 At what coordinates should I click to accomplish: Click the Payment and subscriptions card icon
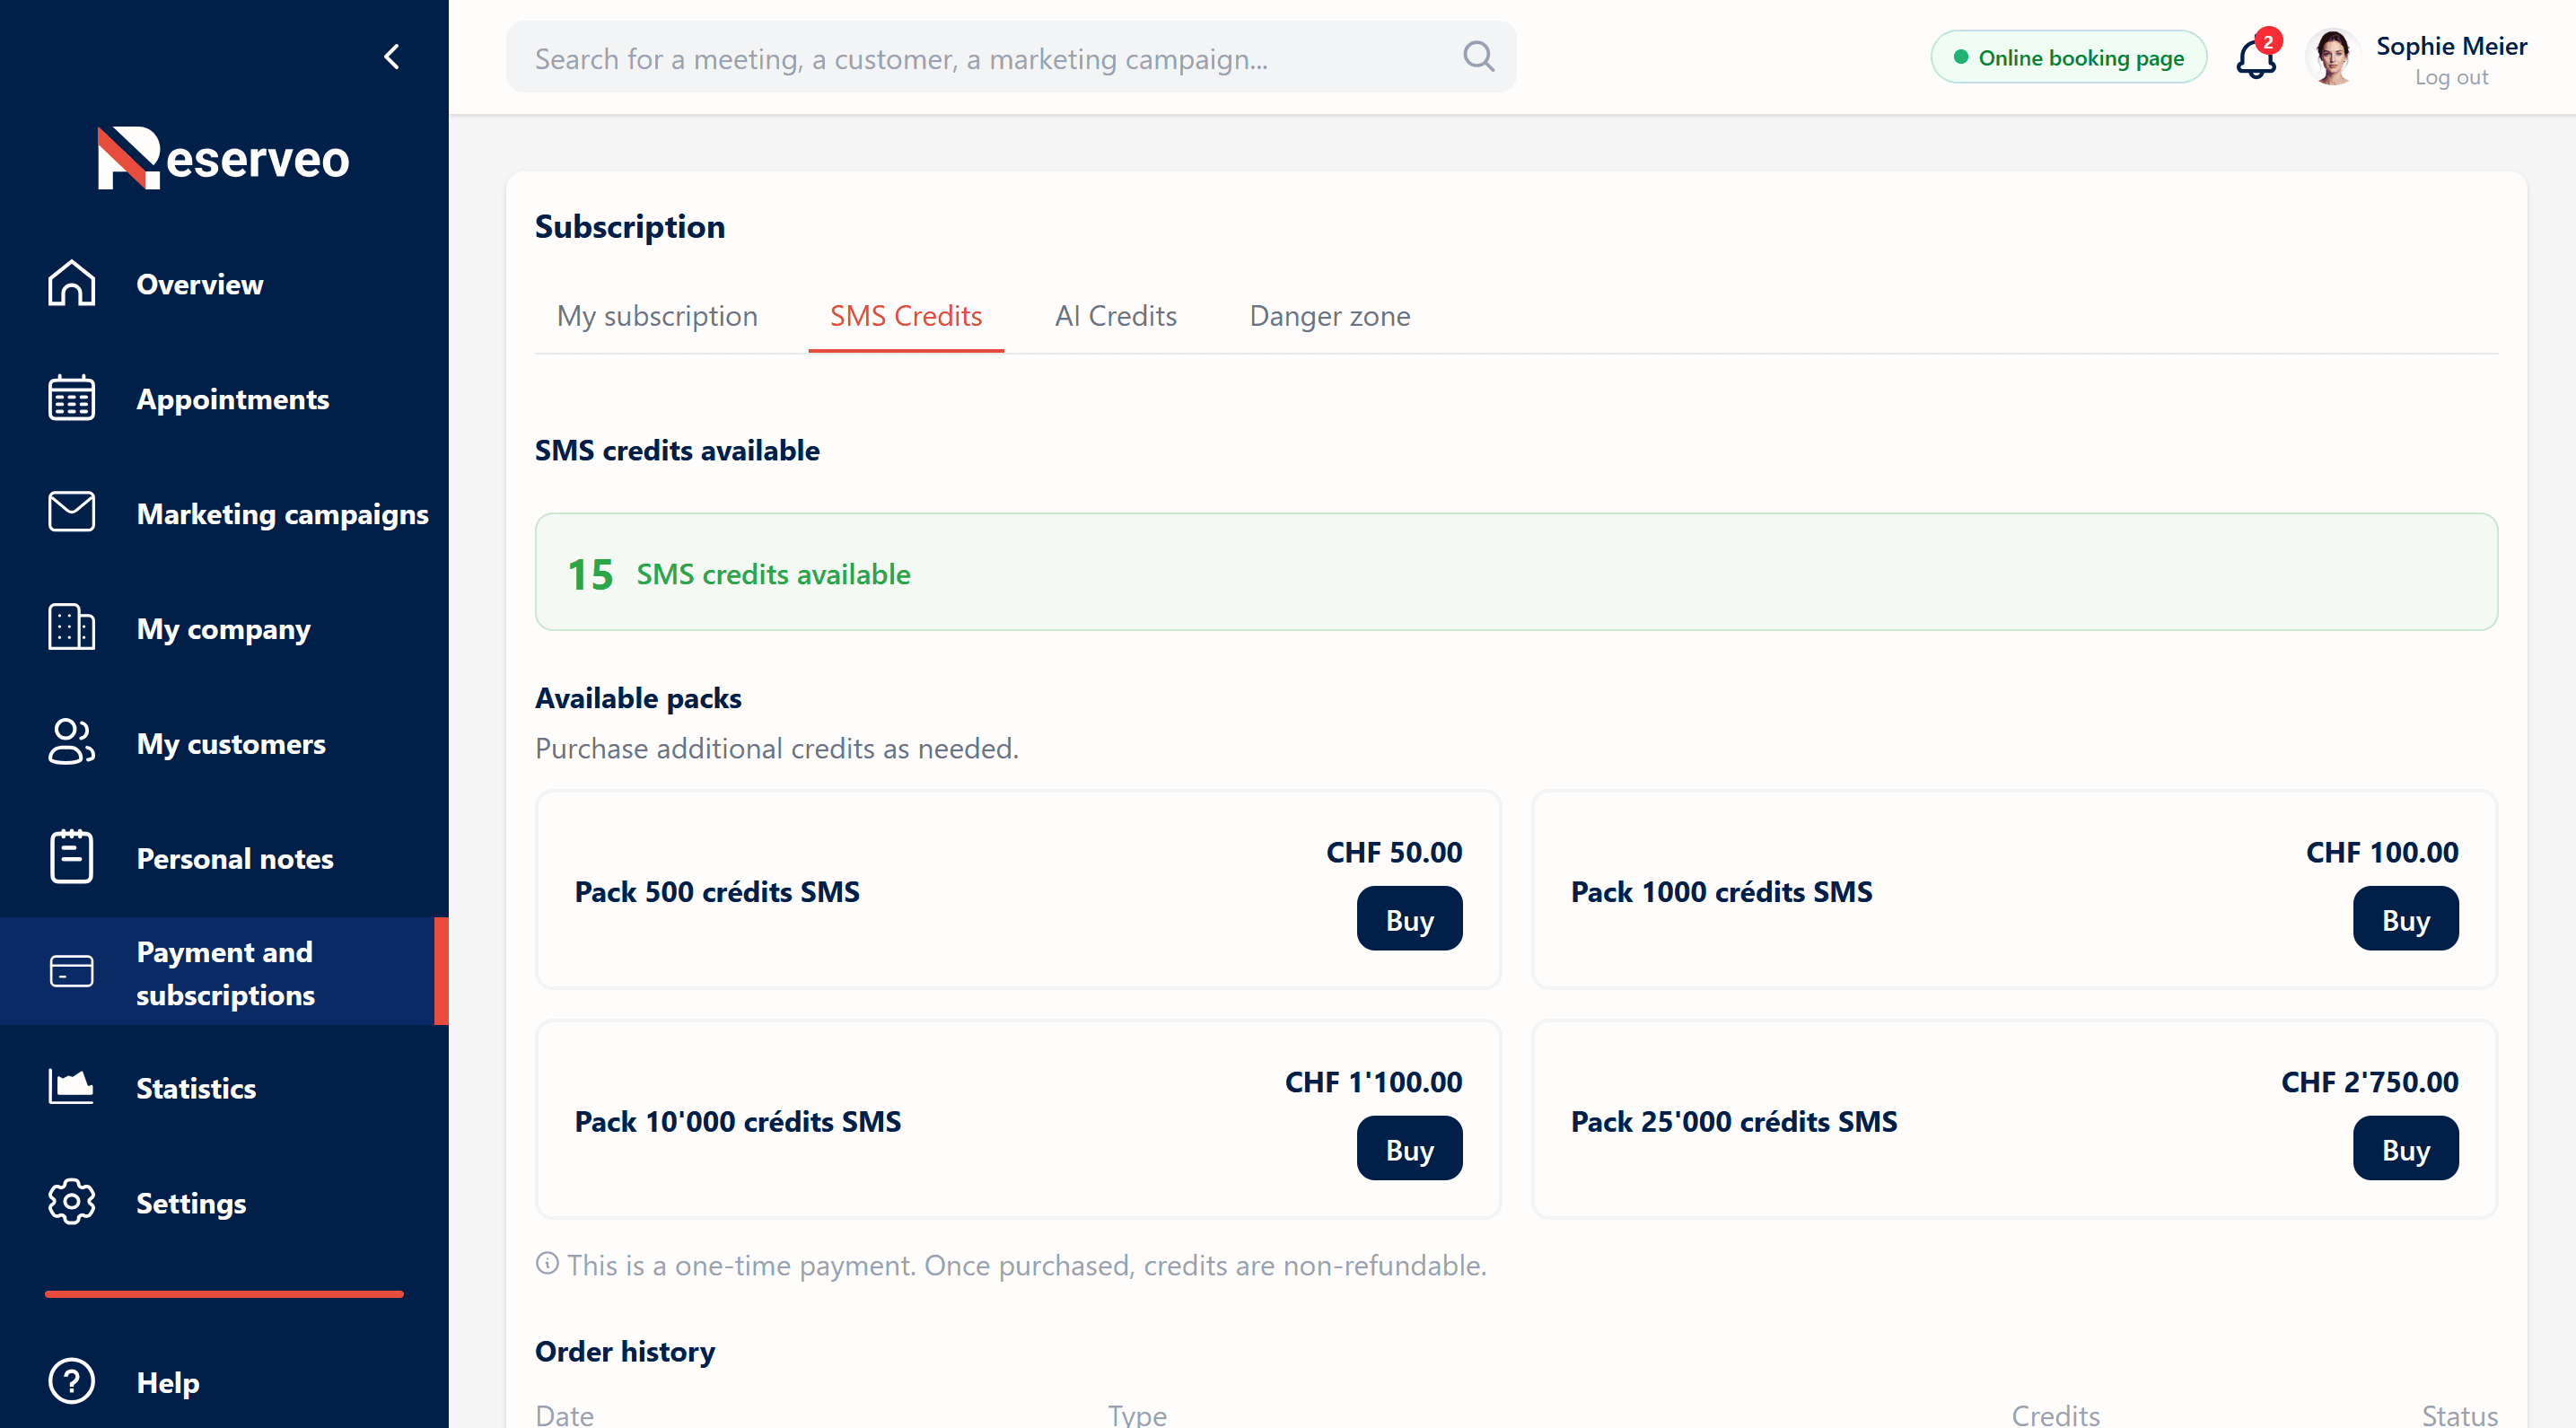pyautogui.click(x=71, y=972)
